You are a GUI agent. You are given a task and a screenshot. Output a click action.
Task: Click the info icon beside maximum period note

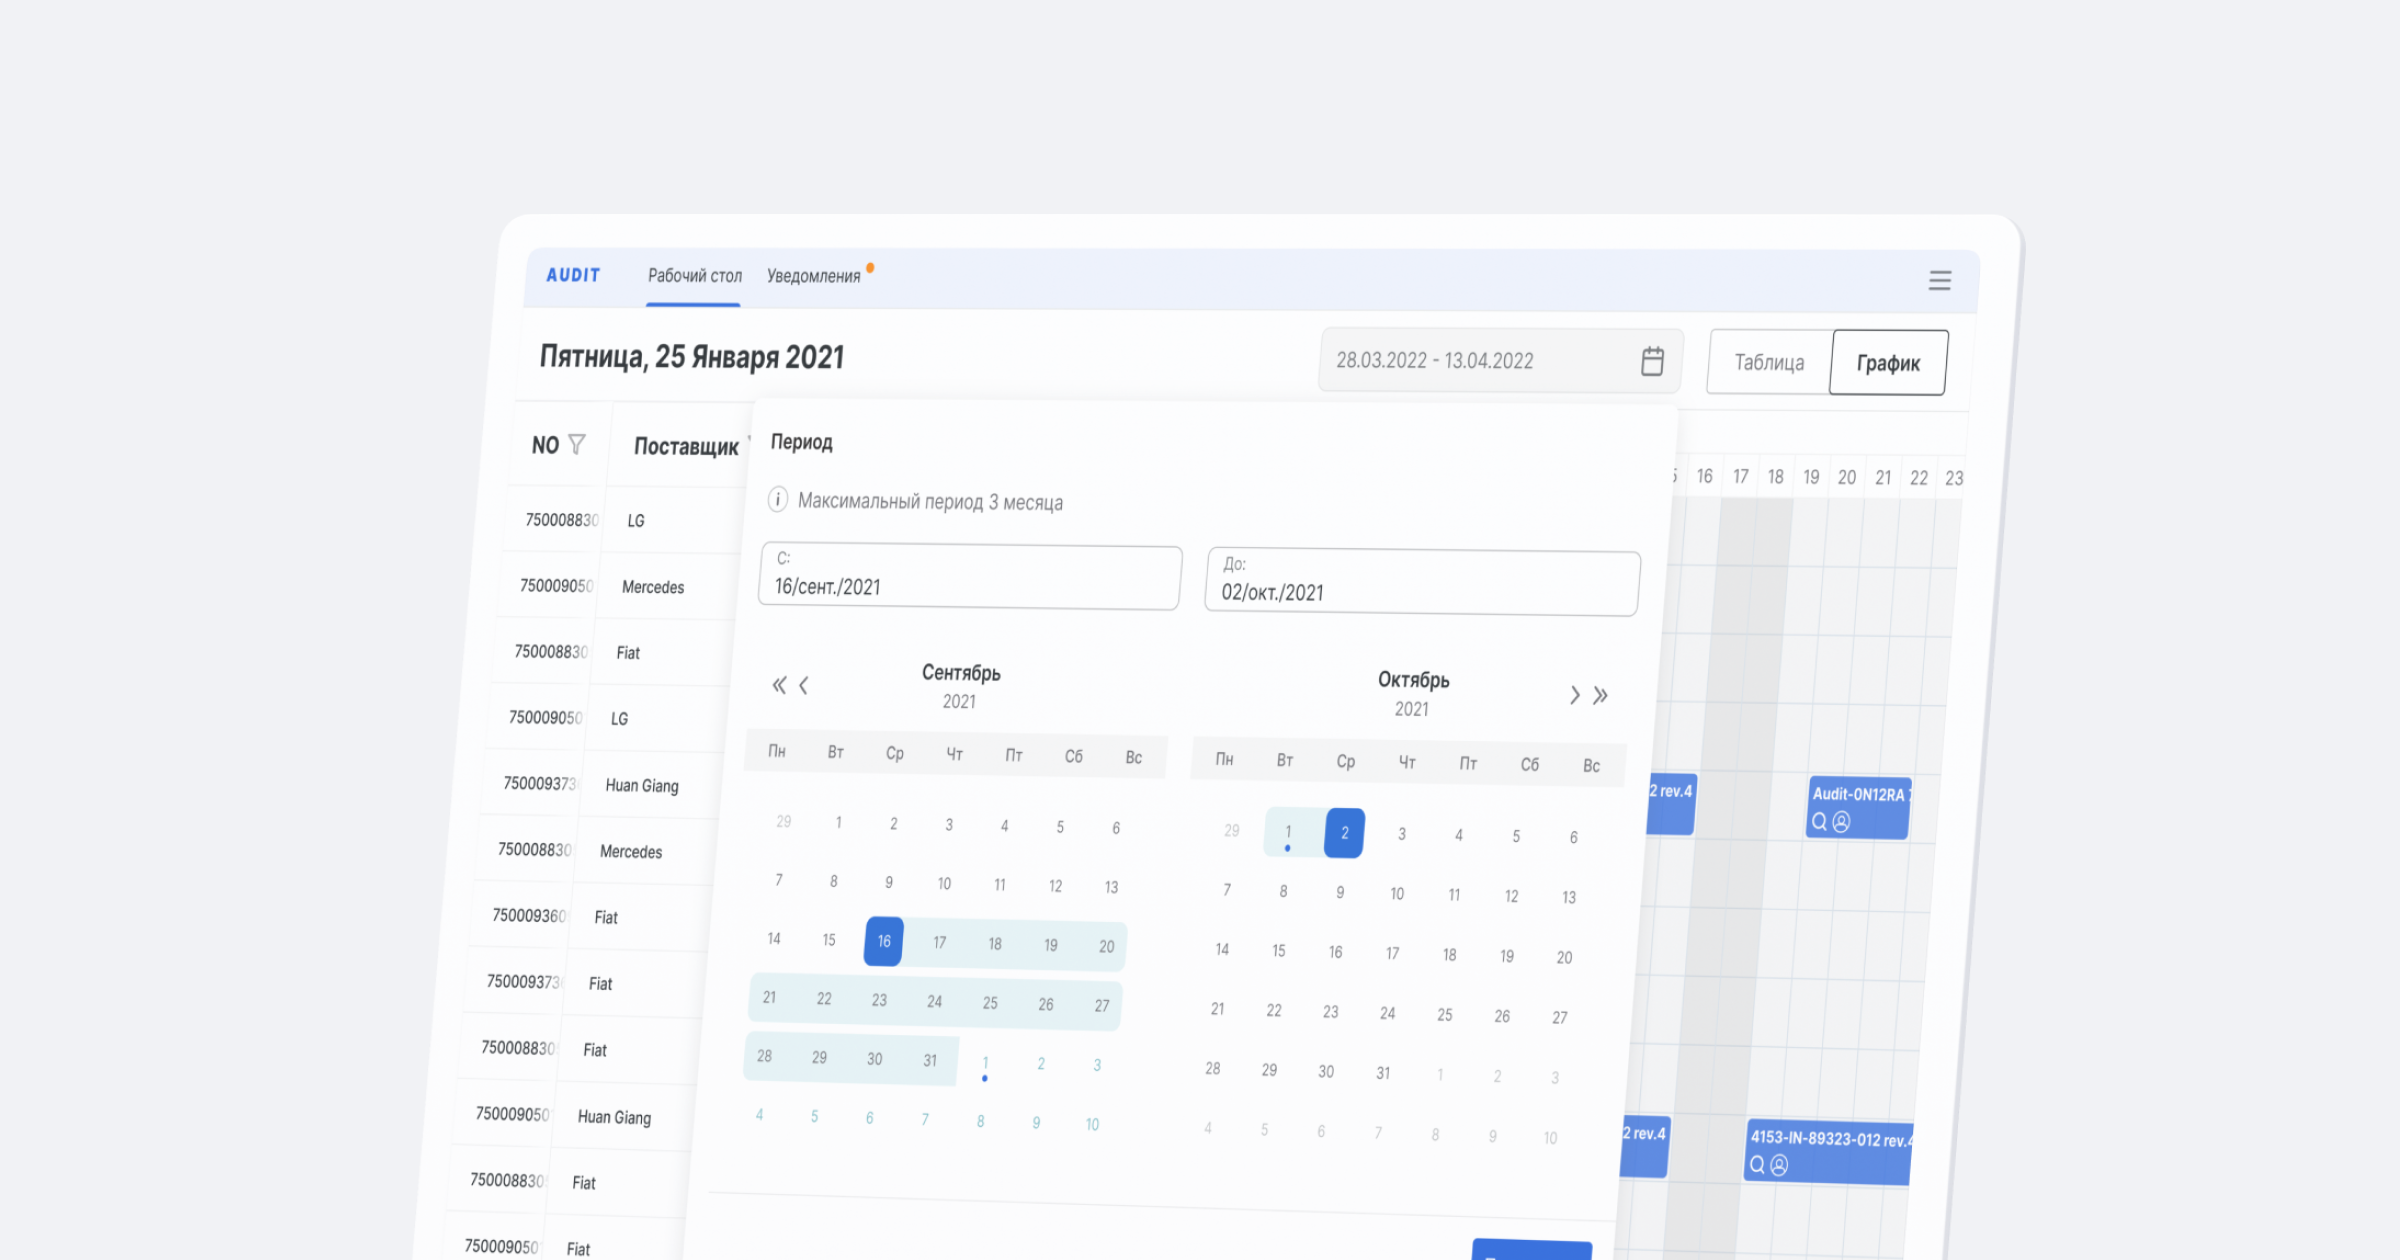[777, 499]
